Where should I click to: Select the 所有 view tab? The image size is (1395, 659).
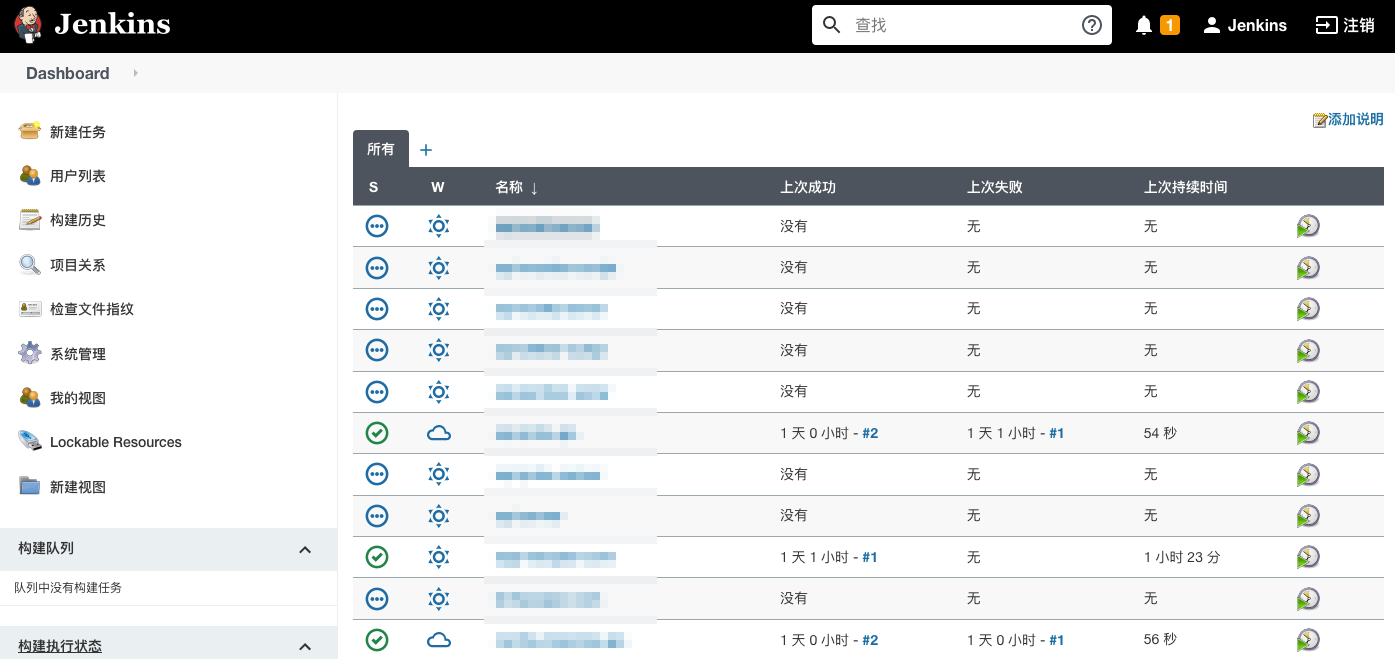tap(381, 149)
